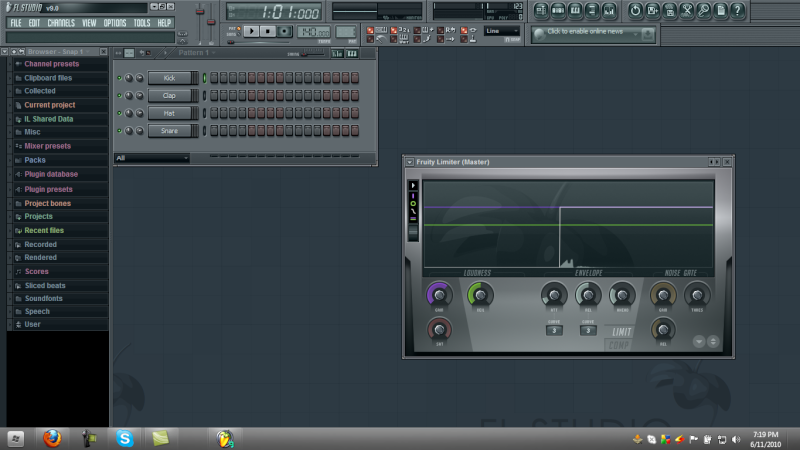Open the step sequencer window from the toolbar
The image size is (800, 450).
[x=558, y=10]
